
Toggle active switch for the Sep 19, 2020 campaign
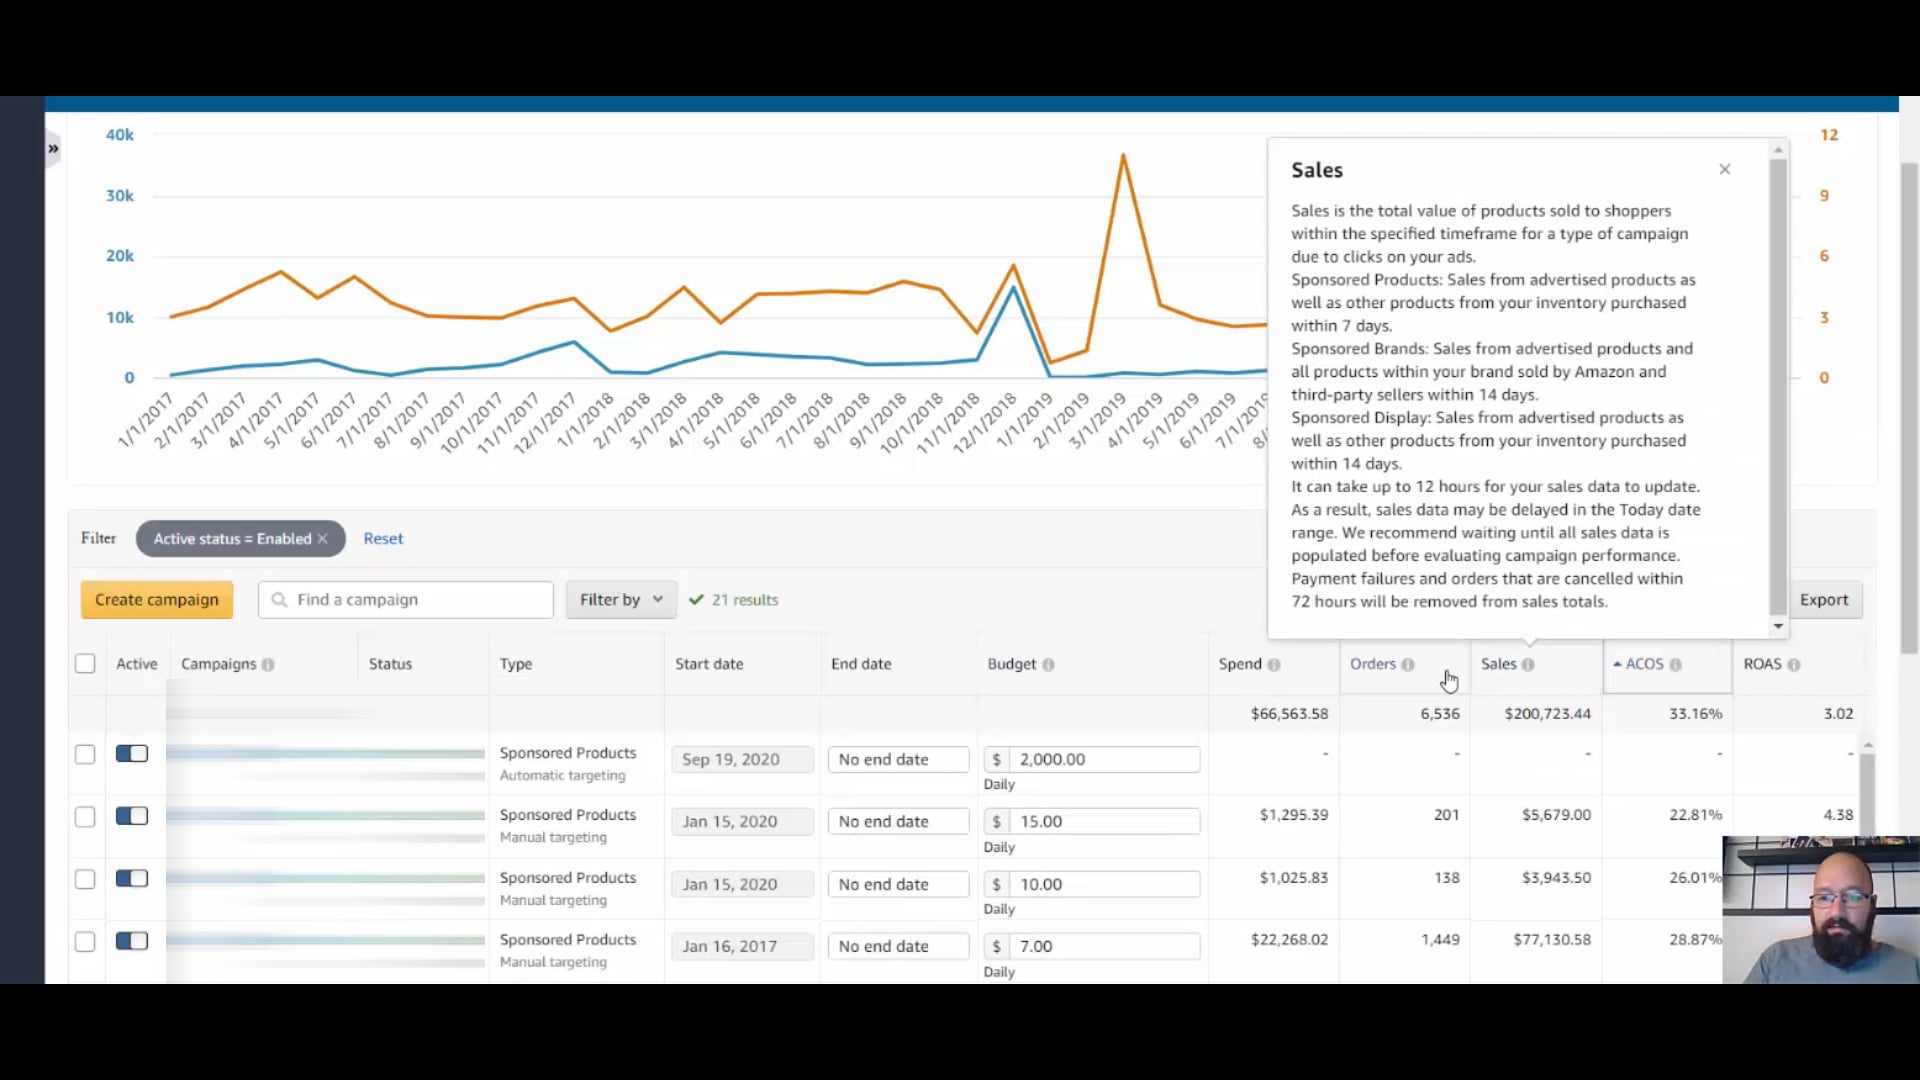[x=132, y=754]
